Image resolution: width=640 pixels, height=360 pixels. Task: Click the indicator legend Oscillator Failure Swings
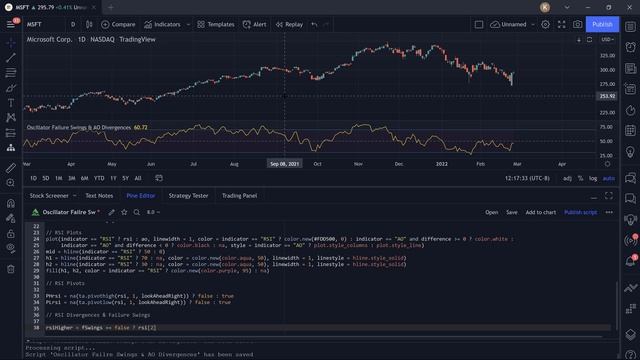78,127
